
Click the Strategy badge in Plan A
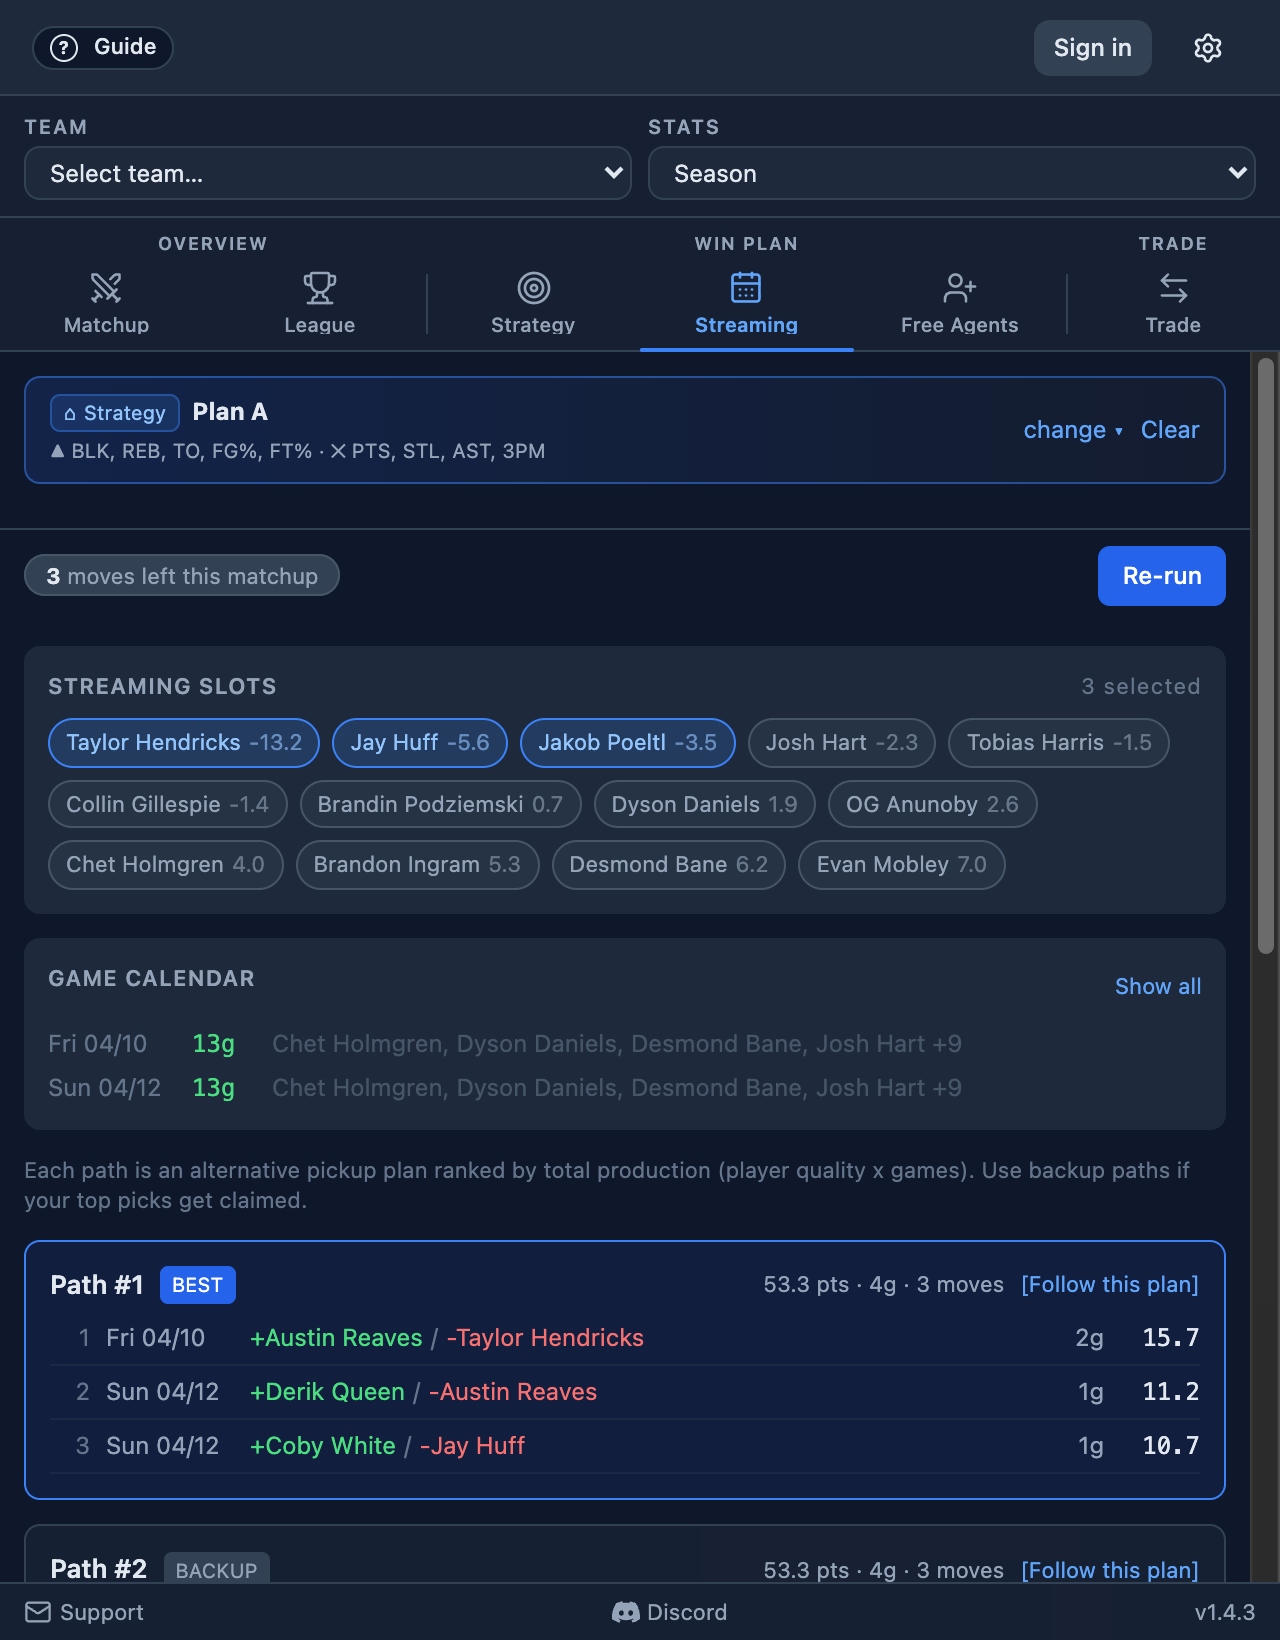[115, 413]
